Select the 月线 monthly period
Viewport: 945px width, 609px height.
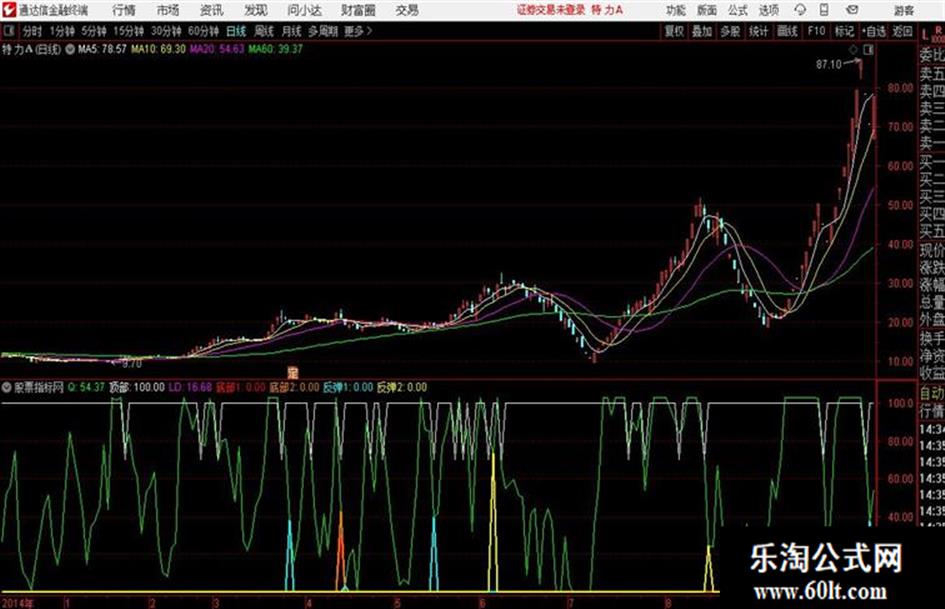[292, 31]
